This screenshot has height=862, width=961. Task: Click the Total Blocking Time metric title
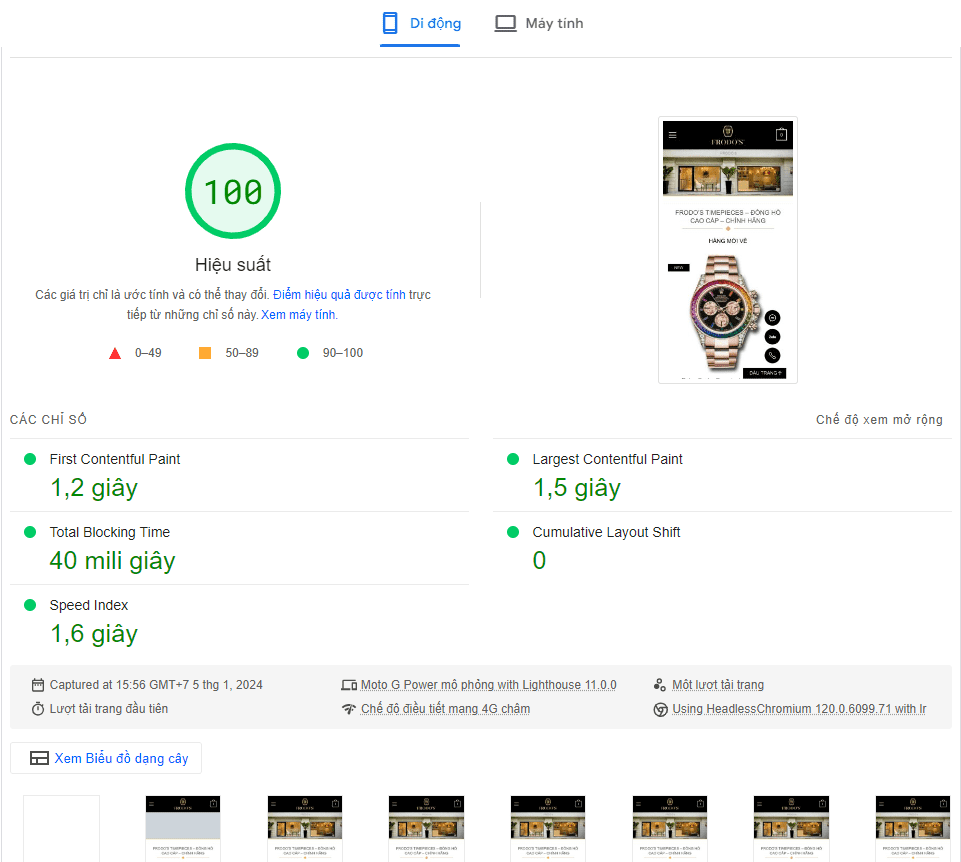[x=110, y=532]
